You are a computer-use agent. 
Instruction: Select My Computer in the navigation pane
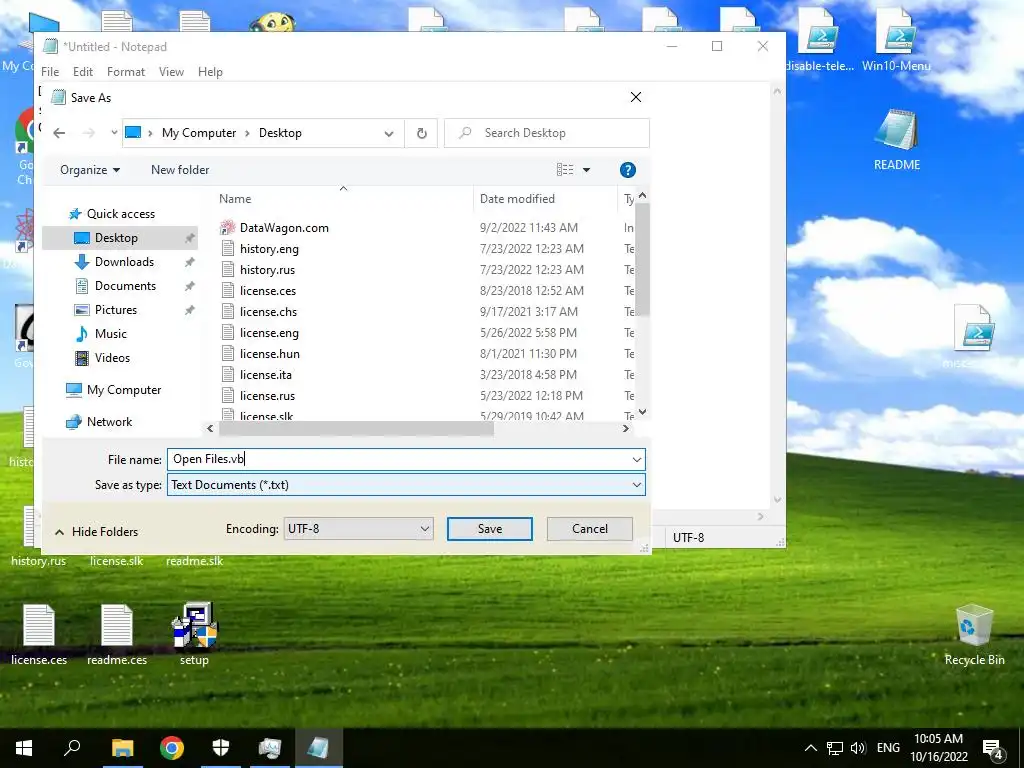[123, 390]
